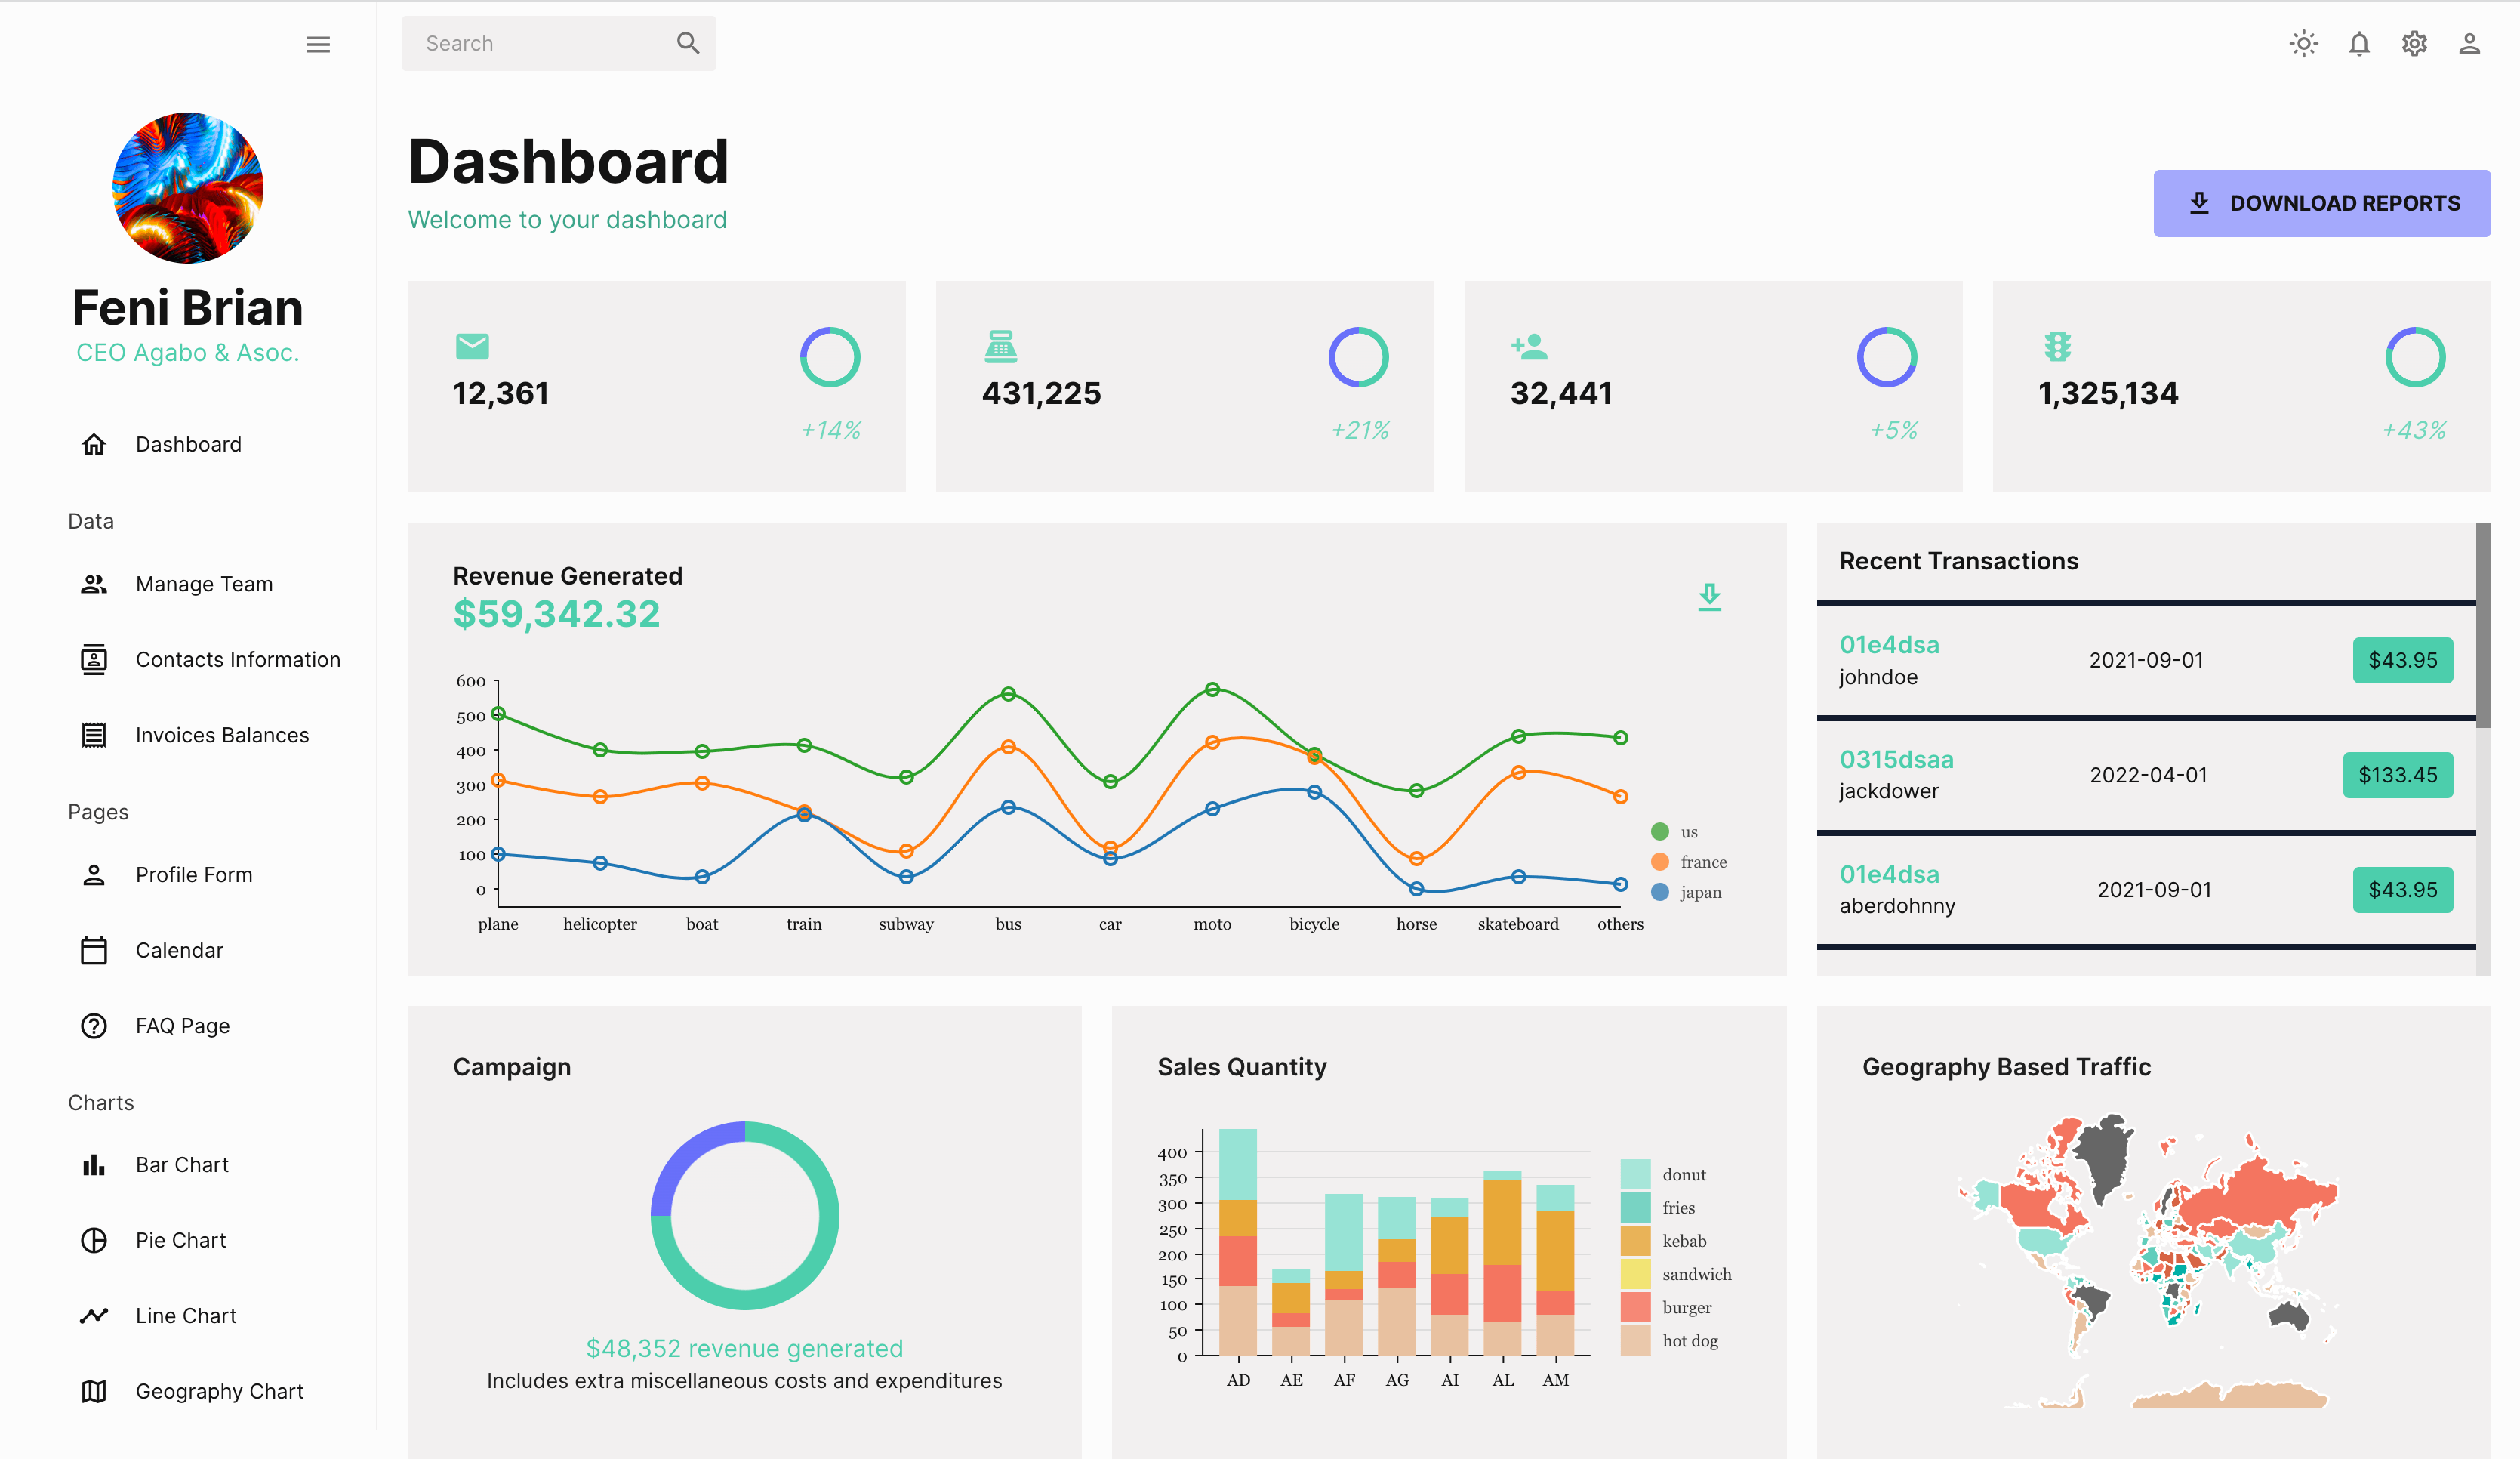Click the user profile icon in top bar

[x=2469, y=43]
